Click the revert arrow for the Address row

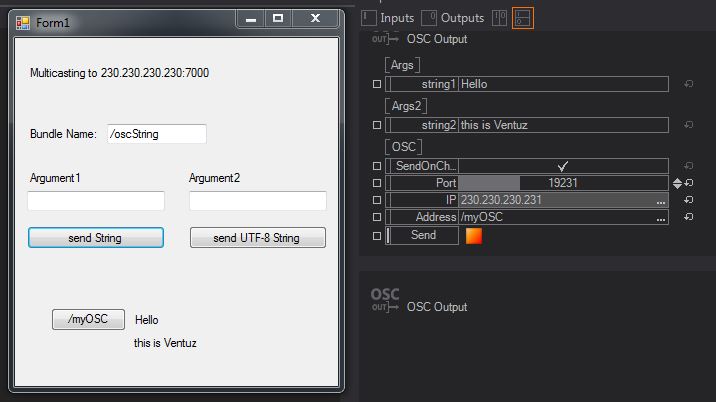pos(689,217)
